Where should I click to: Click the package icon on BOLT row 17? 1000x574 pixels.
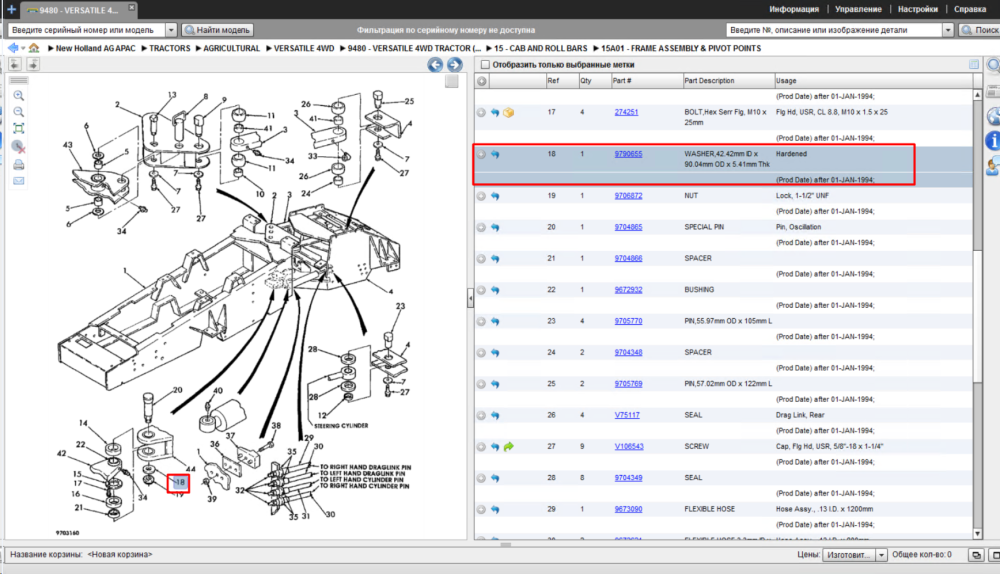point(508,113)
